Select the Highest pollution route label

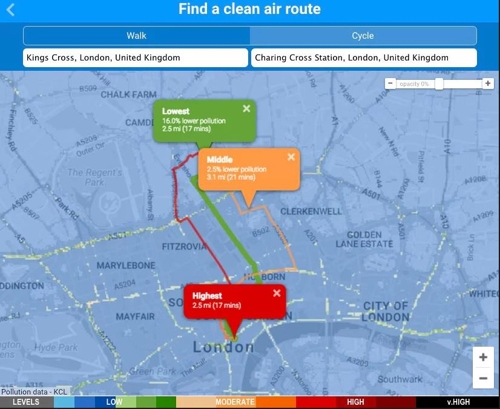pos(207,296)
